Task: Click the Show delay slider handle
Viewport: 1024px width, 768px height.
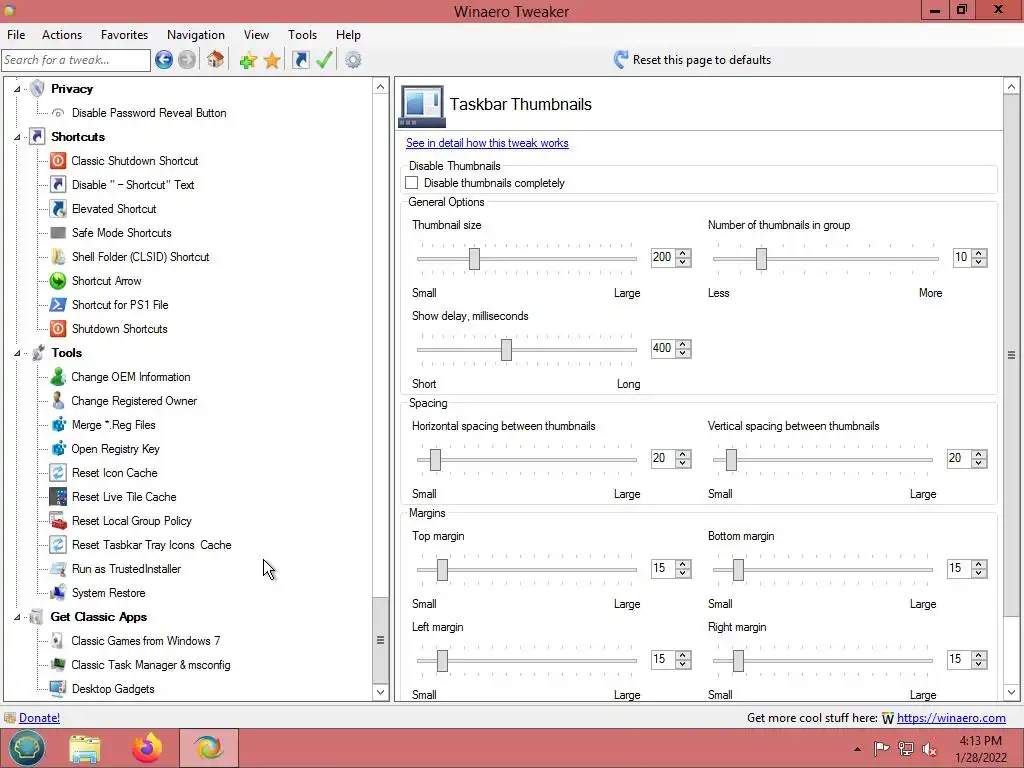Action: (x=506, y=349)
